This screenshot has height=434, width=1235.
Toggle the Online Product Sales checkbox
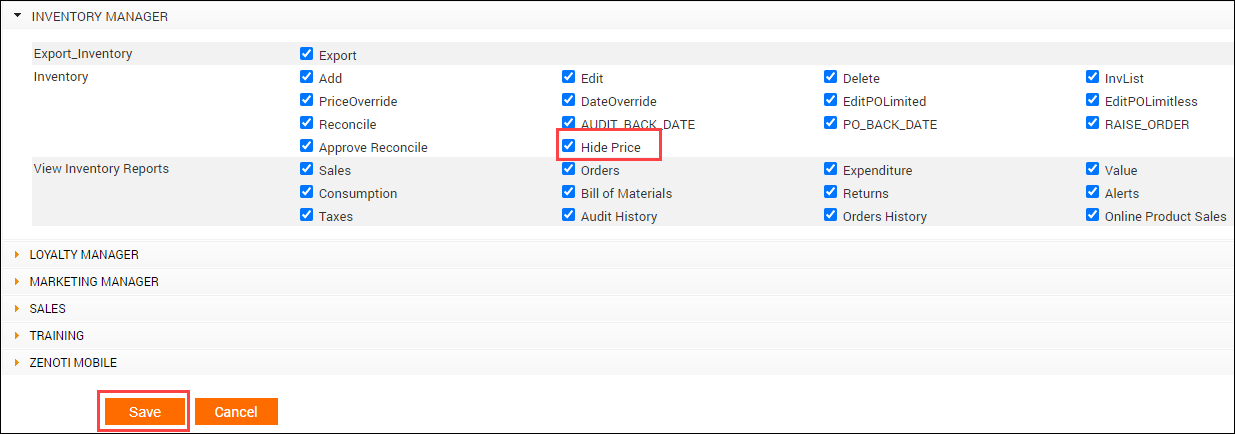[x=1093, y=215]
